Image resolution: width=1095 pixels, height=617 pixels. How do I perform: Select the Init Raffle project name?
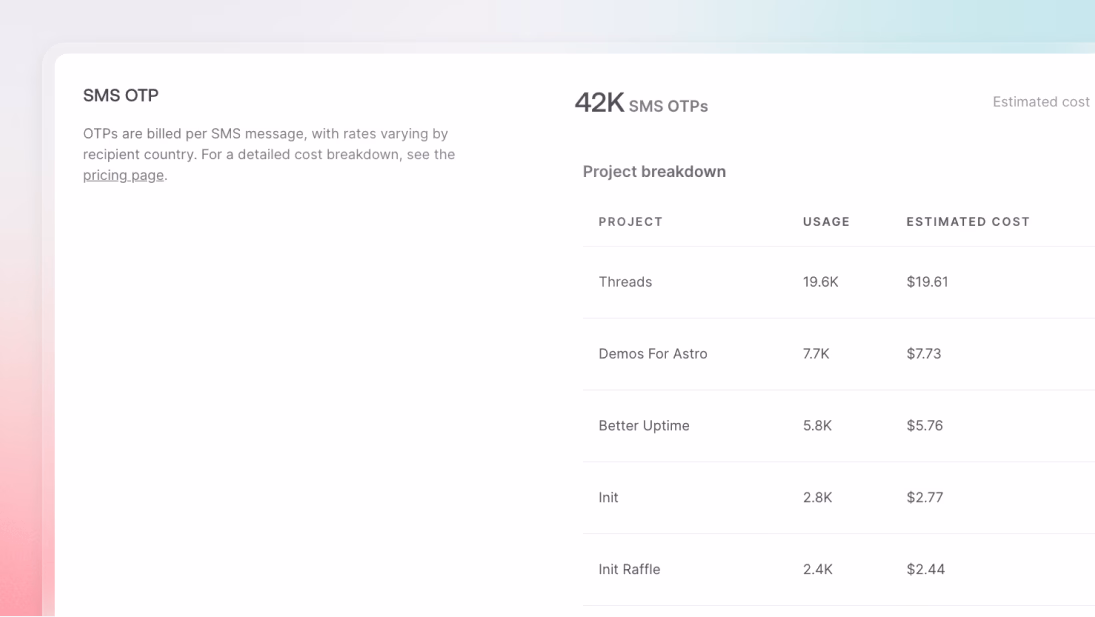[629, 570]
